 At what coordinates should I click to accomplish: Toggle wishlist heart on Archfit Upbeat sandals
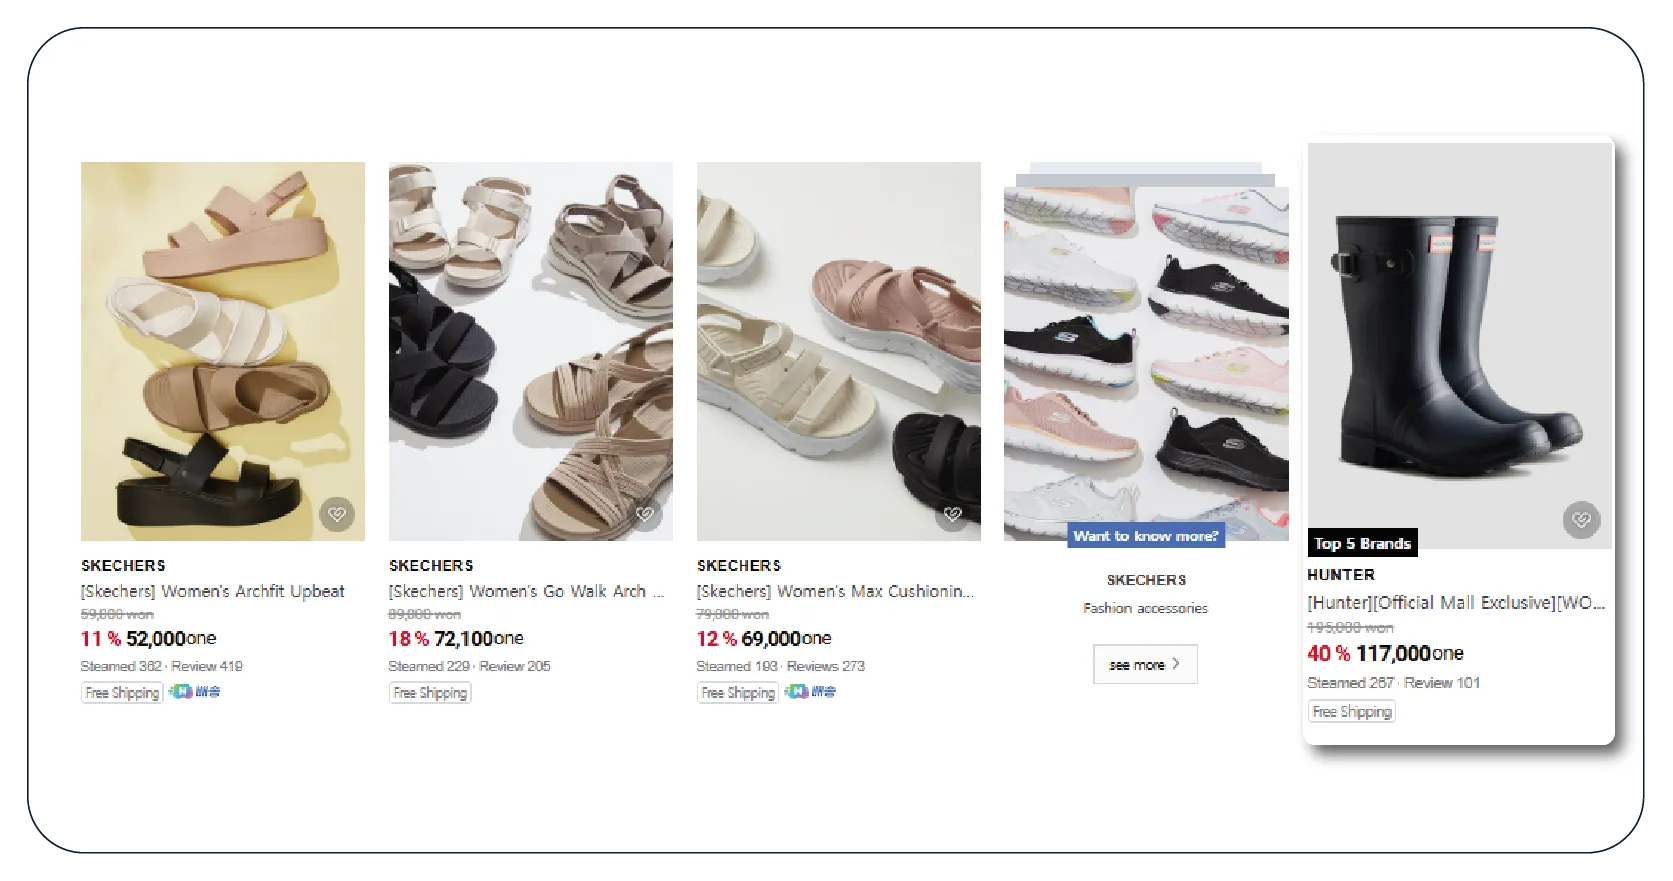(x=337, y=514)
